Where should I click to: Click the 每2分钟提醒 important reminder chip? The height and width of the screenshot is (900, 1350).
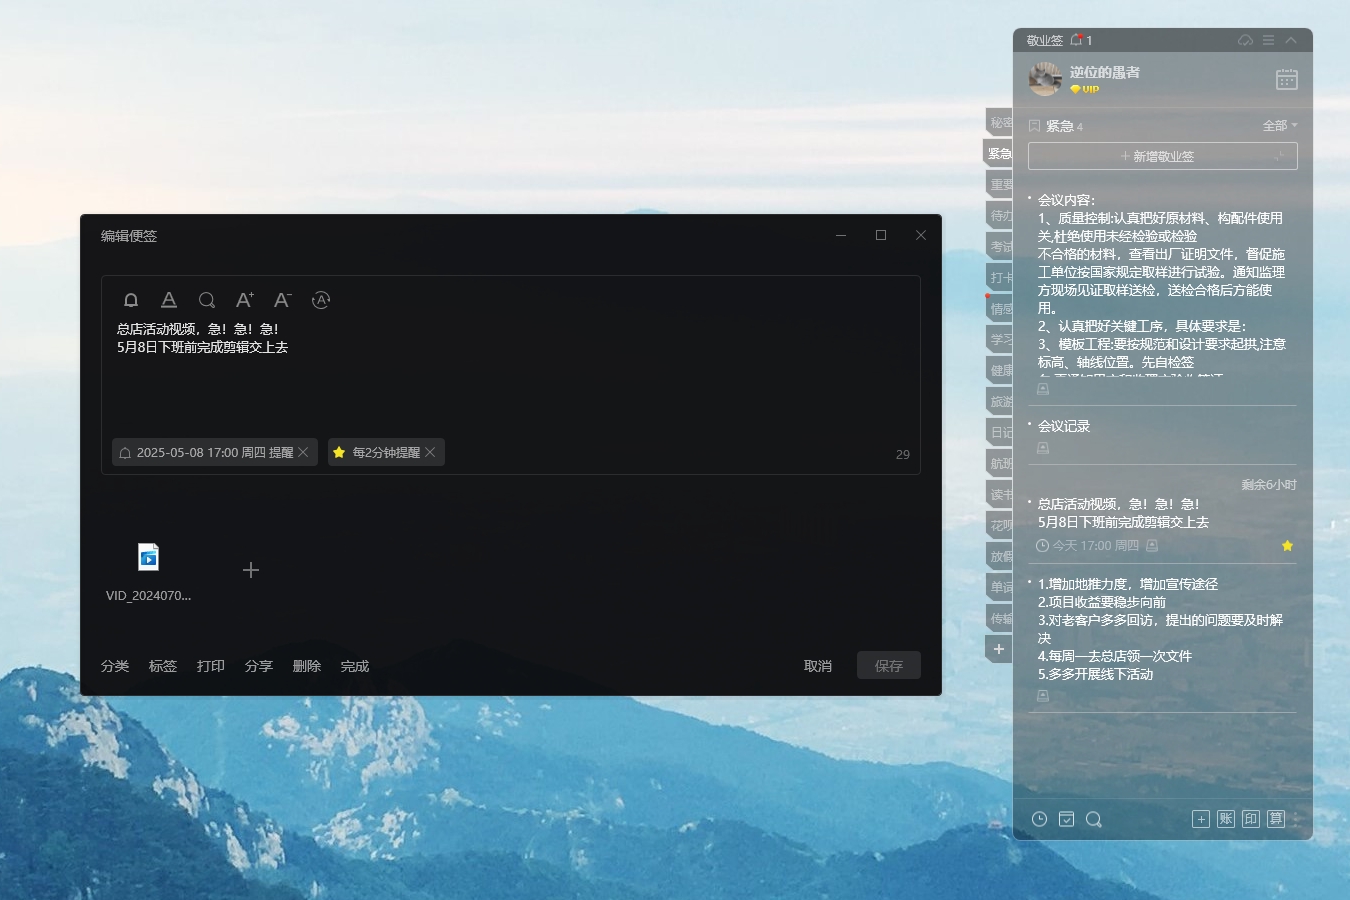pyautogui.click(x=386, y=452)
